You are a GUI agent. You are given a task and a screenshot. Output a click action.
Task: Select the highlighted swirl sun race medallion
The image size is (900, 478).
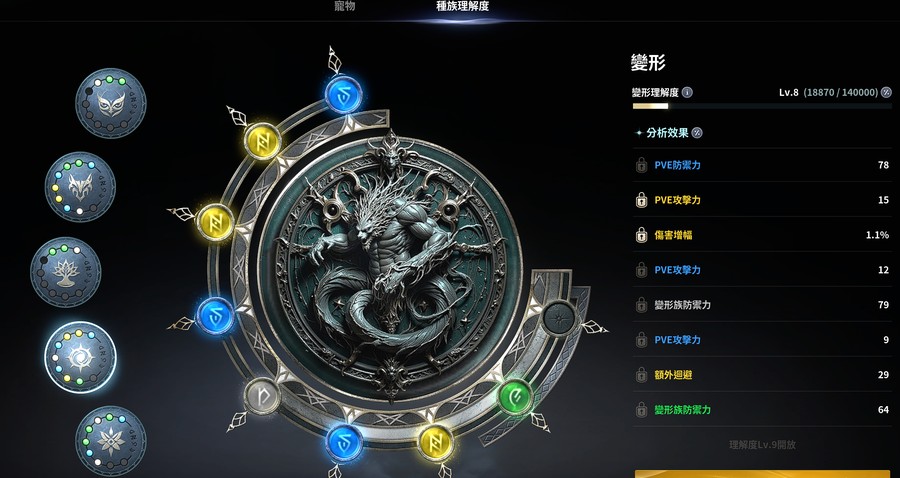[80, 357]
